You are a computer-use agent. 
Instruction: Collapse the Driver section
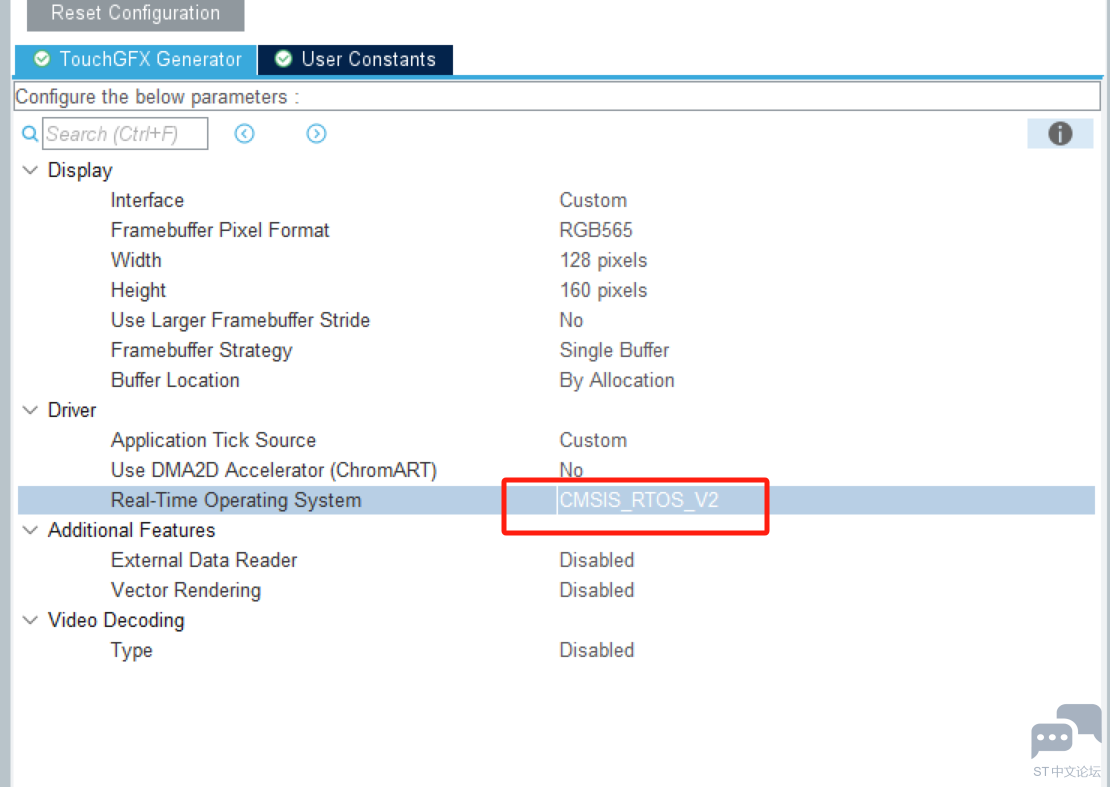click(x=30, y=410)
